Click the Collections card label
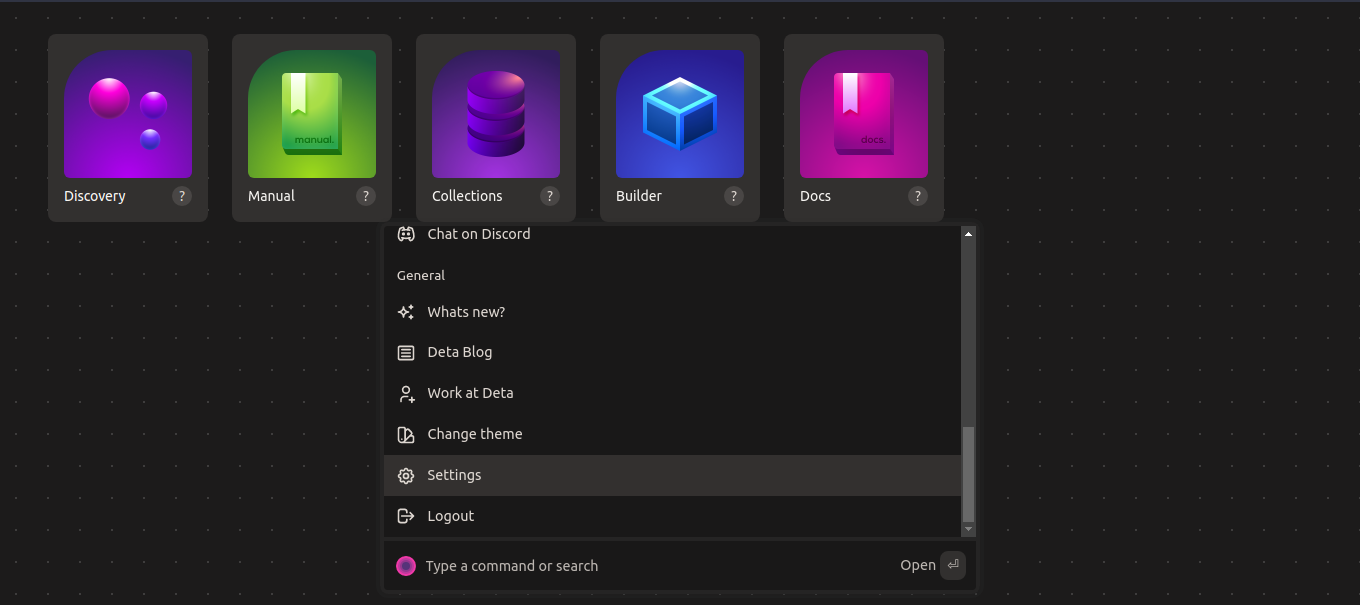 [x=467, y=196]
